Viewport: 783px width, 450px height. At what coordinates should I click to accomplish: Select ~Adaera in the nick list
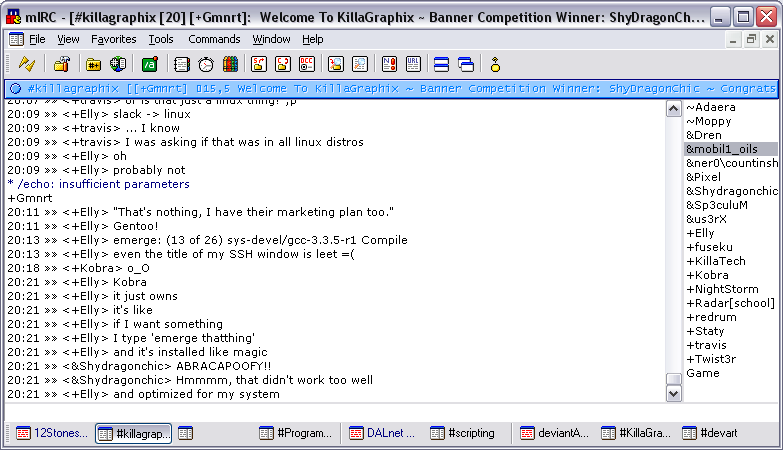(x=710, y=107)
